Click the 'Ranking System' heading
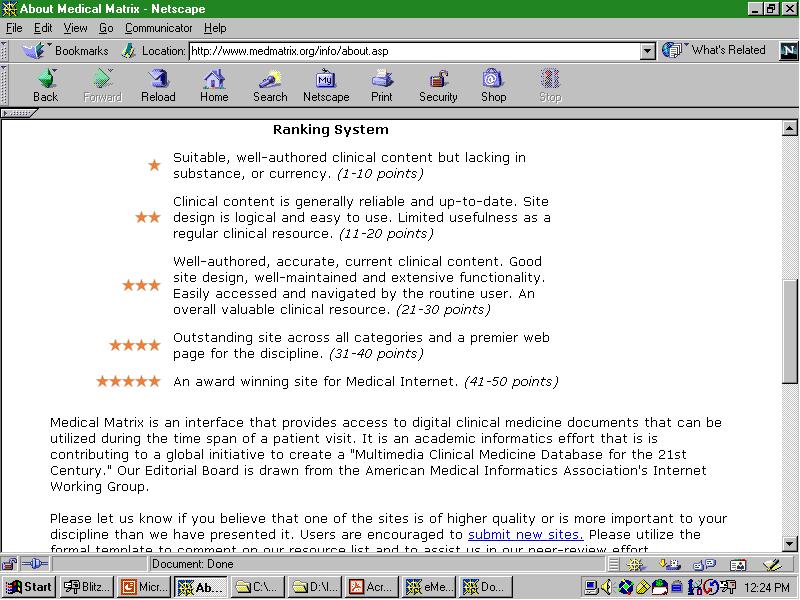Screen dimensions: 800x600 [x=331, y=130]
